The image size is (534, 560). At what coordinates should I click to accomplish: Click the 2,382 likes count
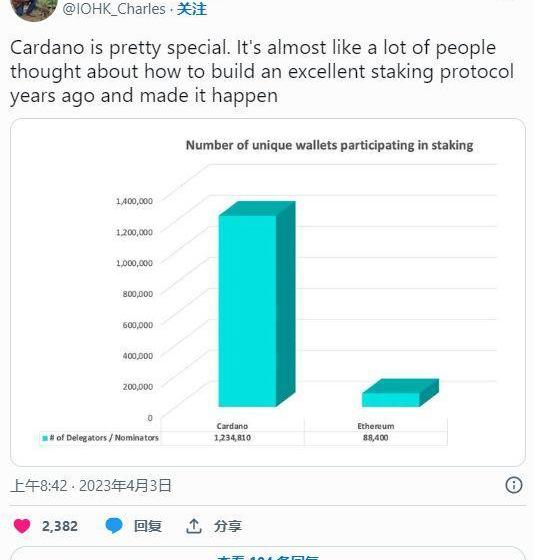coord(60,526)
